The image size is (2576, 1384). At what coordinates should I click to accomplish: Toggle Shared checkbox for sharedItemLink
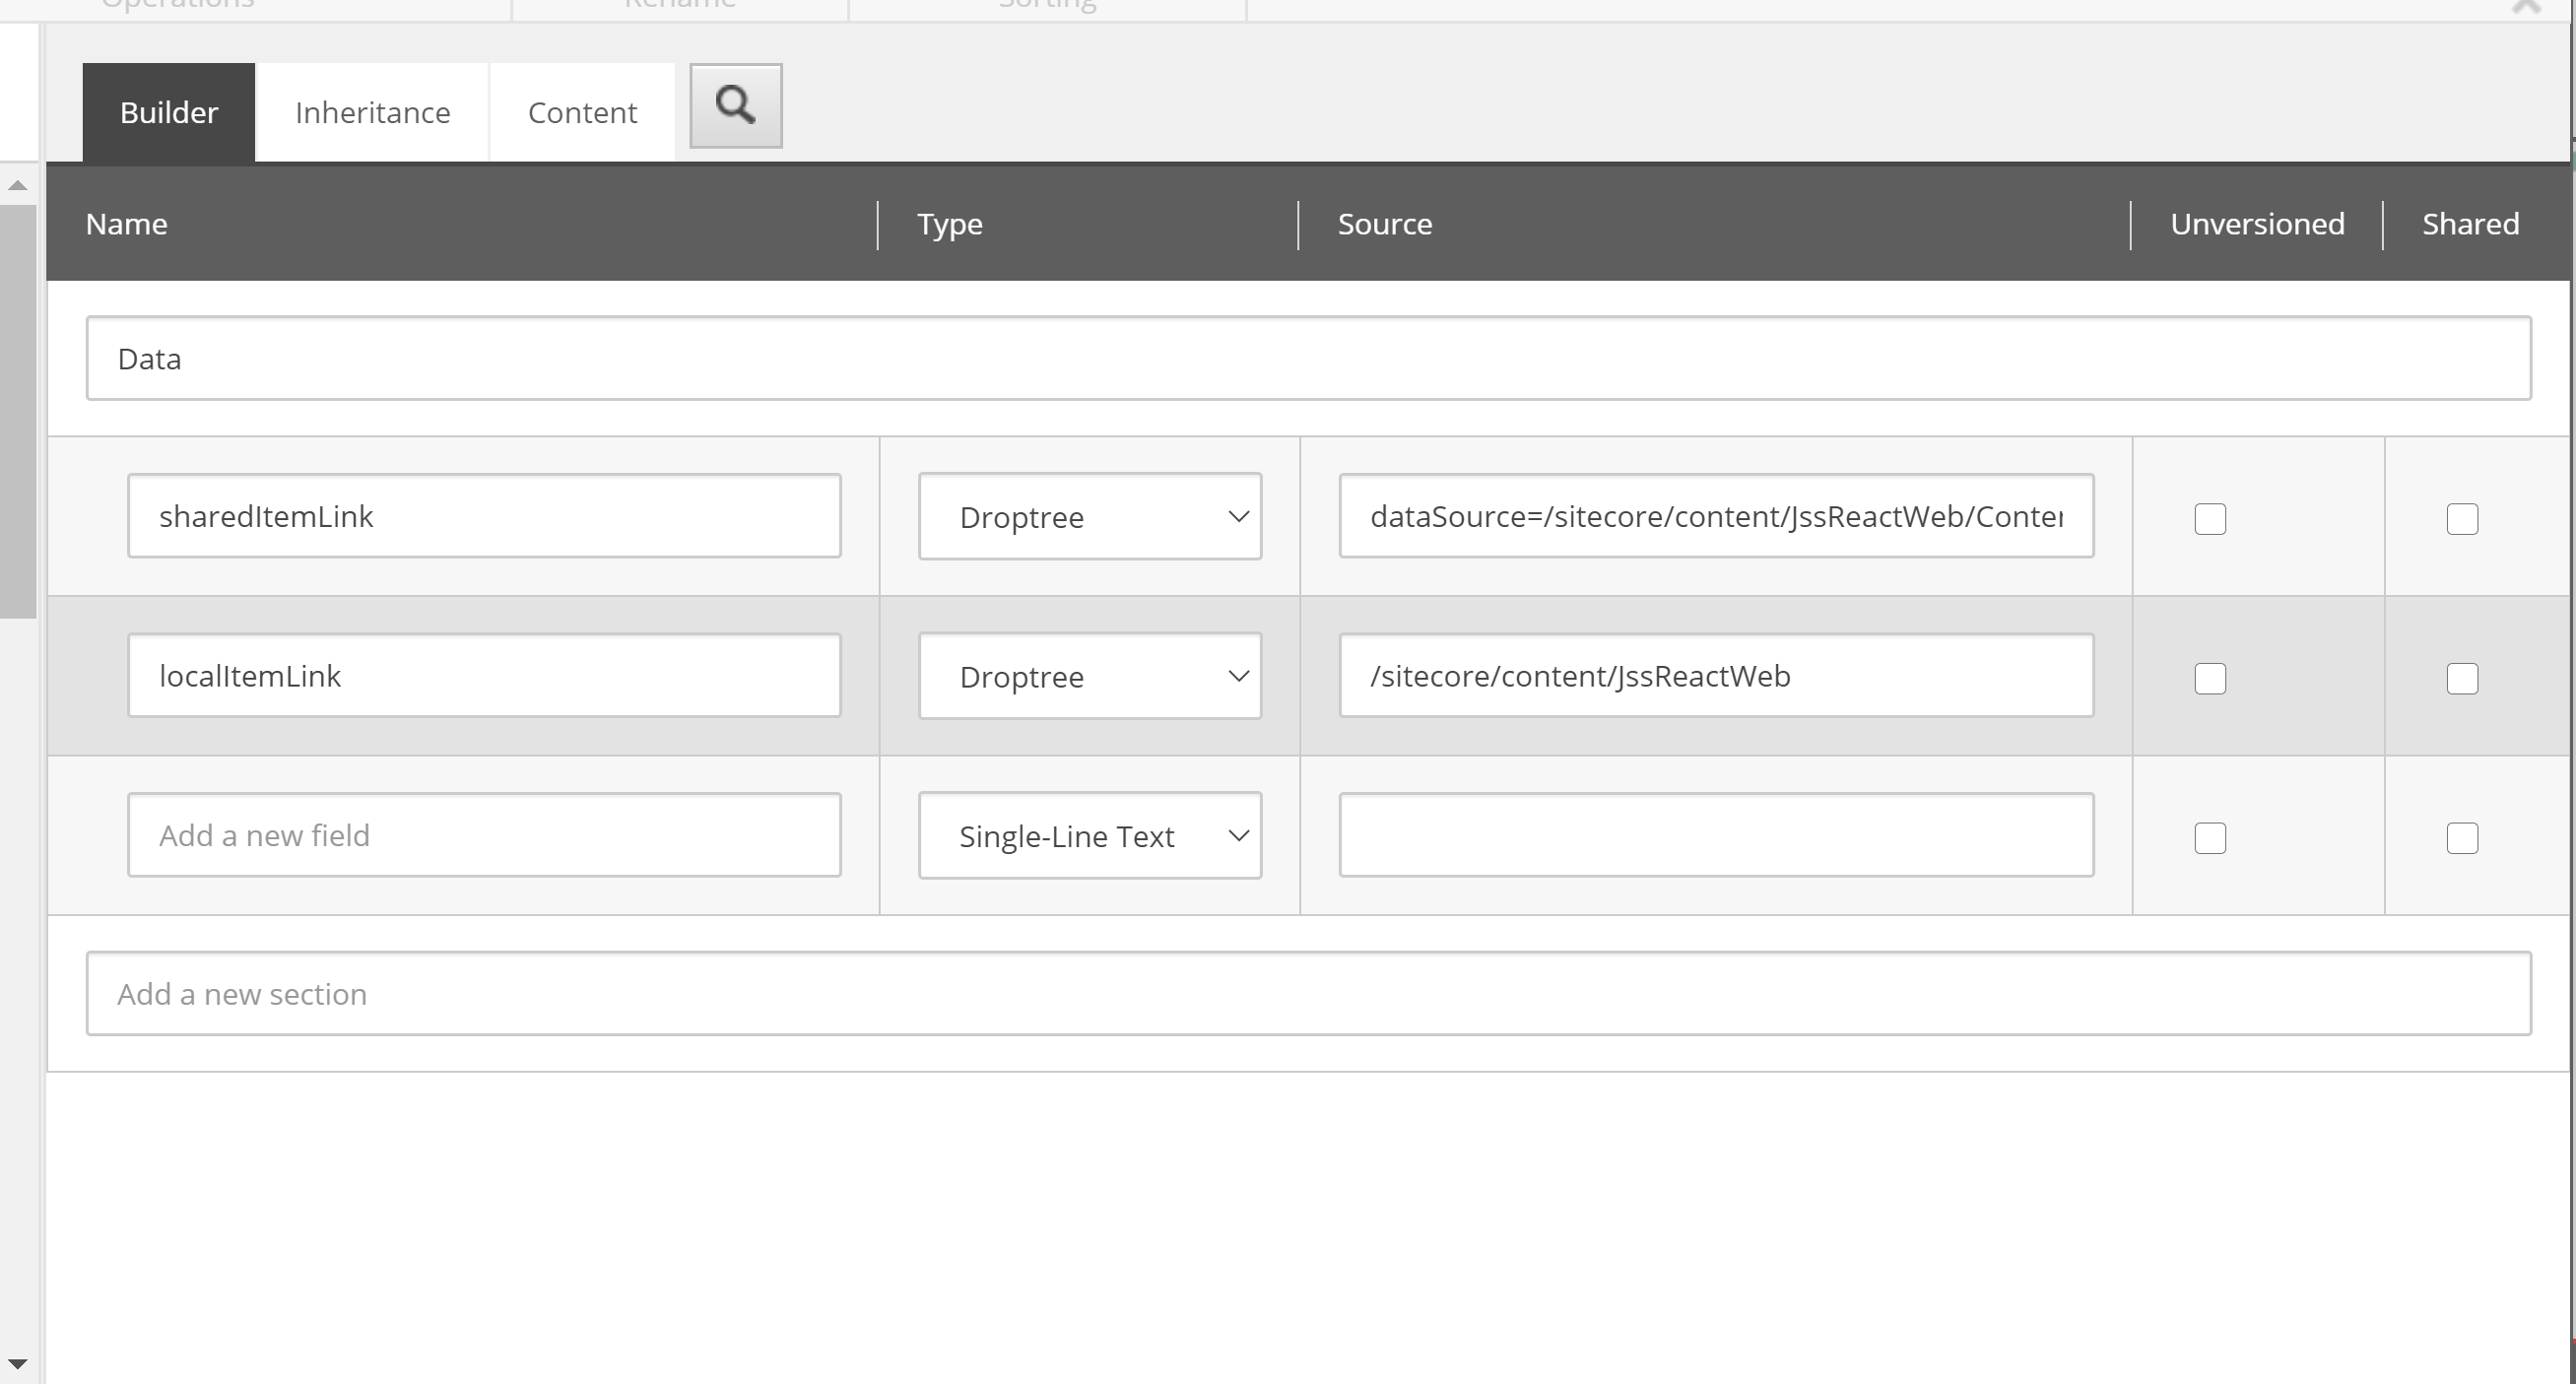[x=2462, y=518]
